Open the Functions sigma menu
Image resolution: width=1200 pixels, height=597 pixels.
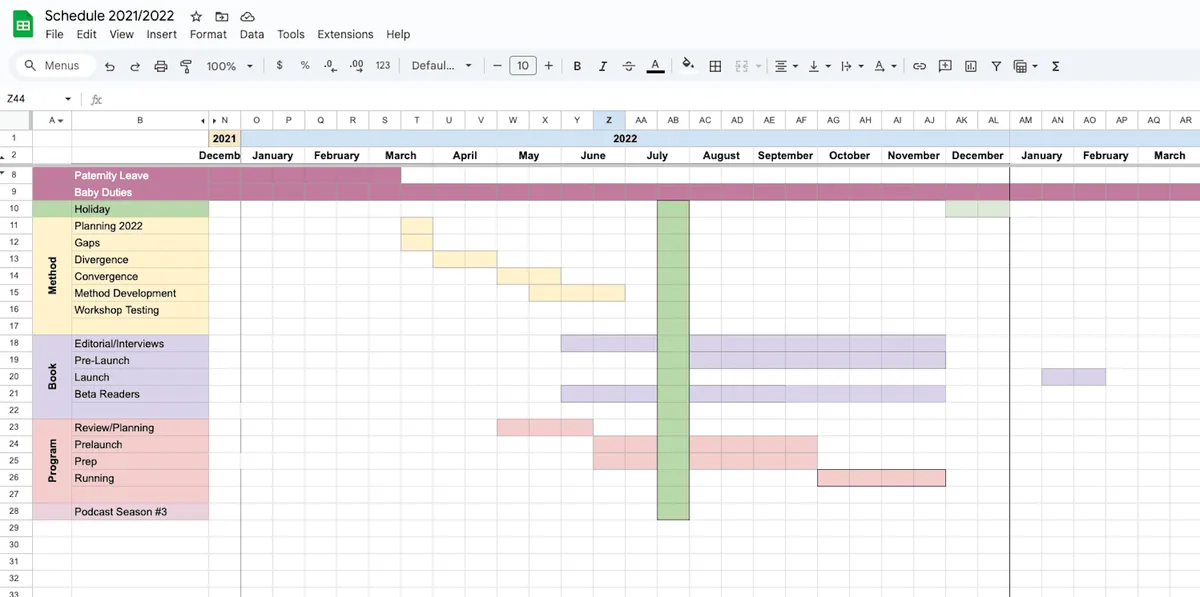pyautogui.click(x=1056, y=66)
